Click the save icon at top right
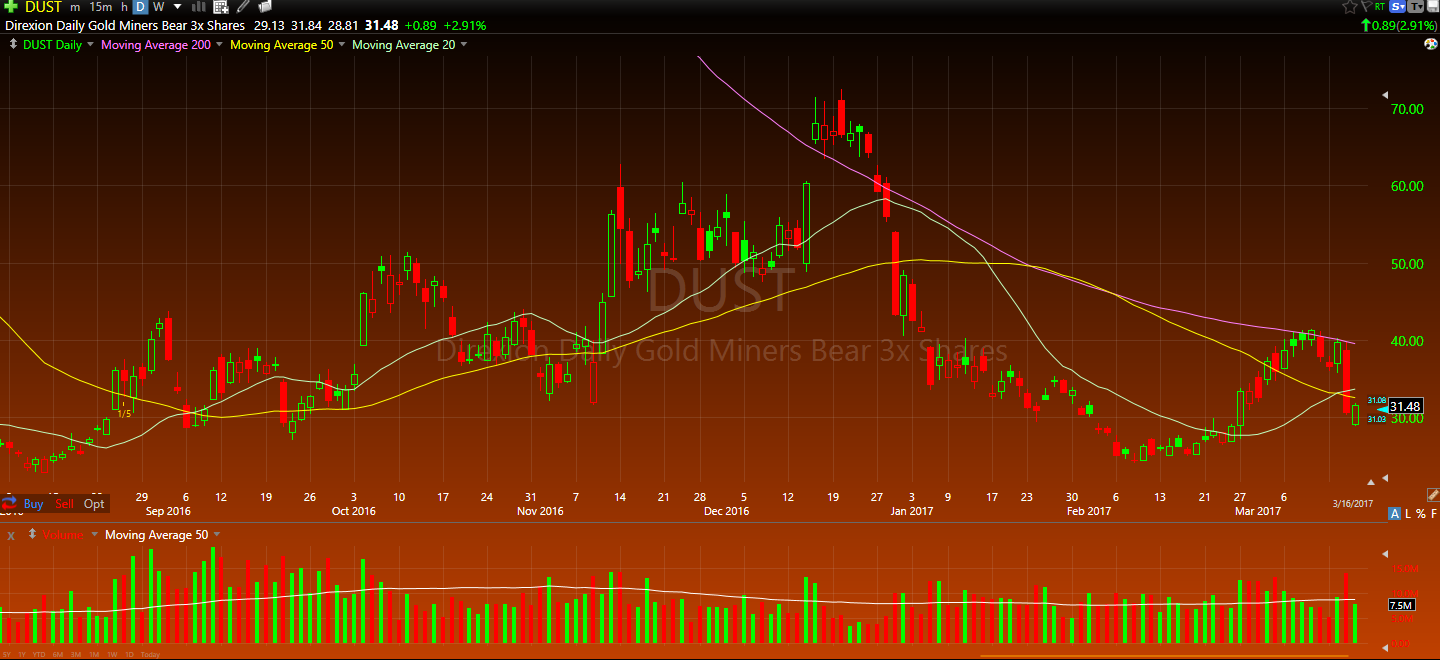 pyautogui.click(x=1432, y=6)
